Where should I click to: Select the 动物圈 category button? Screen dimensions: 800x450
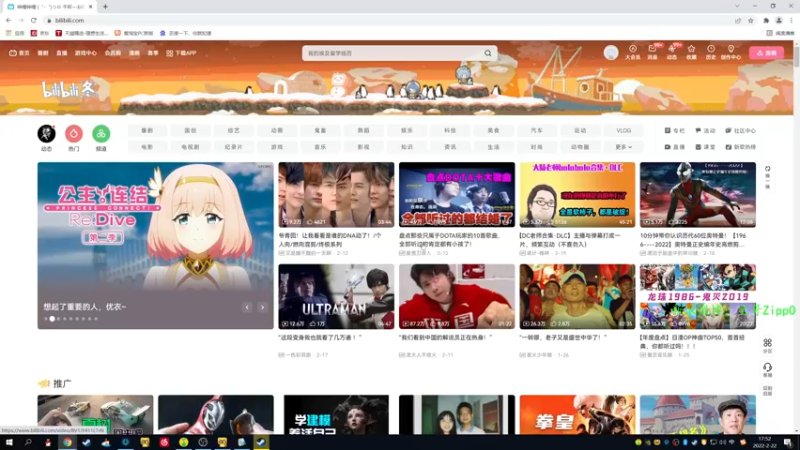[580, 147]
